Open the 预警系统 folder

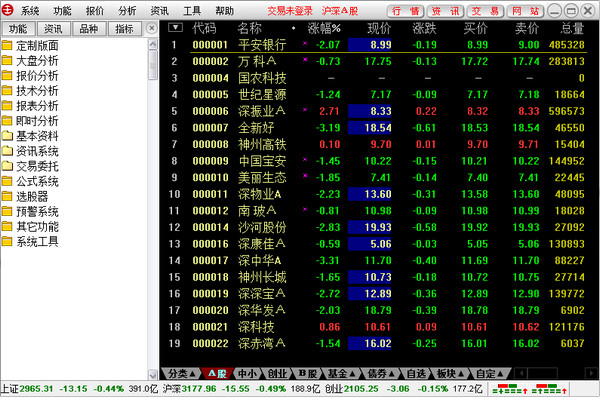[30, 212]
